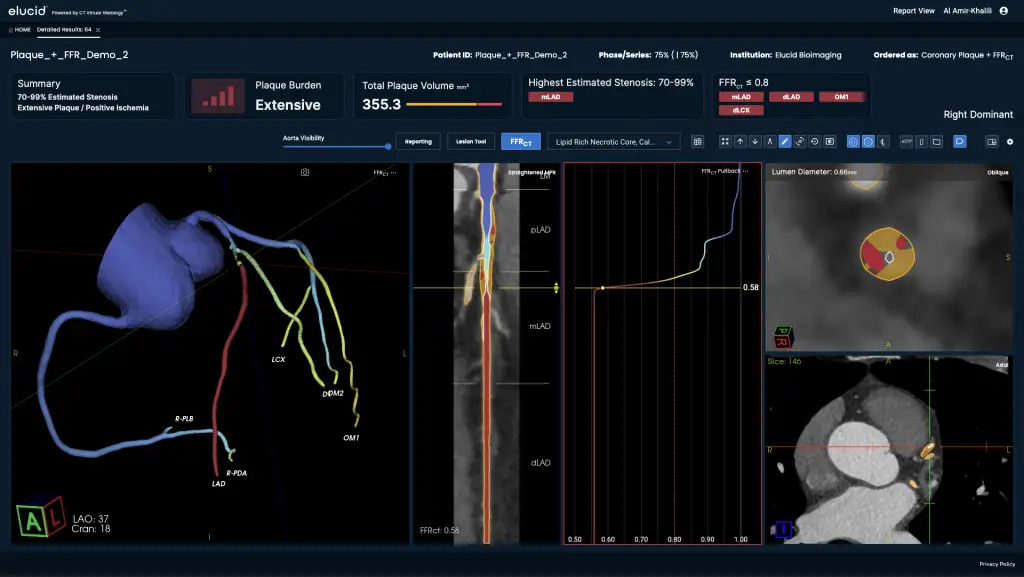
Task: Click the user account avatar icon
Action: [1004, 10]
